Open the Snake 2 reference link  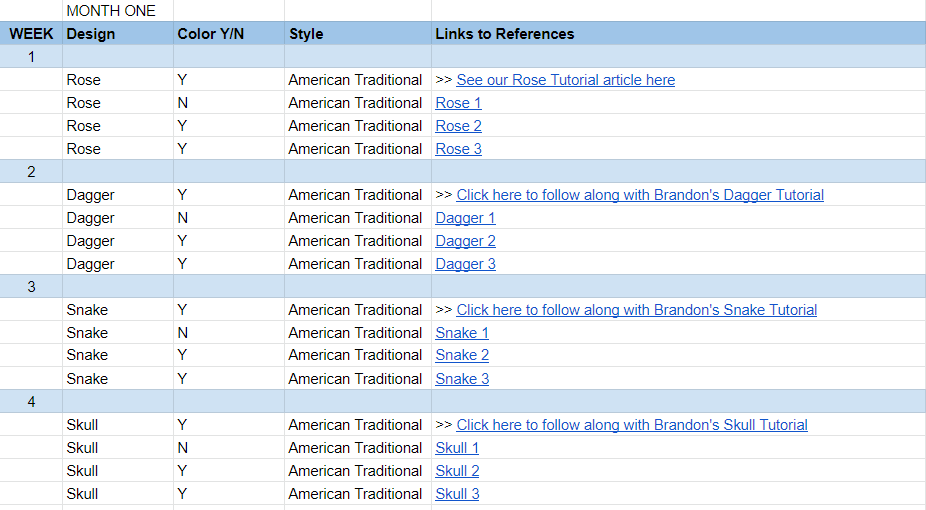coord(462,355)
